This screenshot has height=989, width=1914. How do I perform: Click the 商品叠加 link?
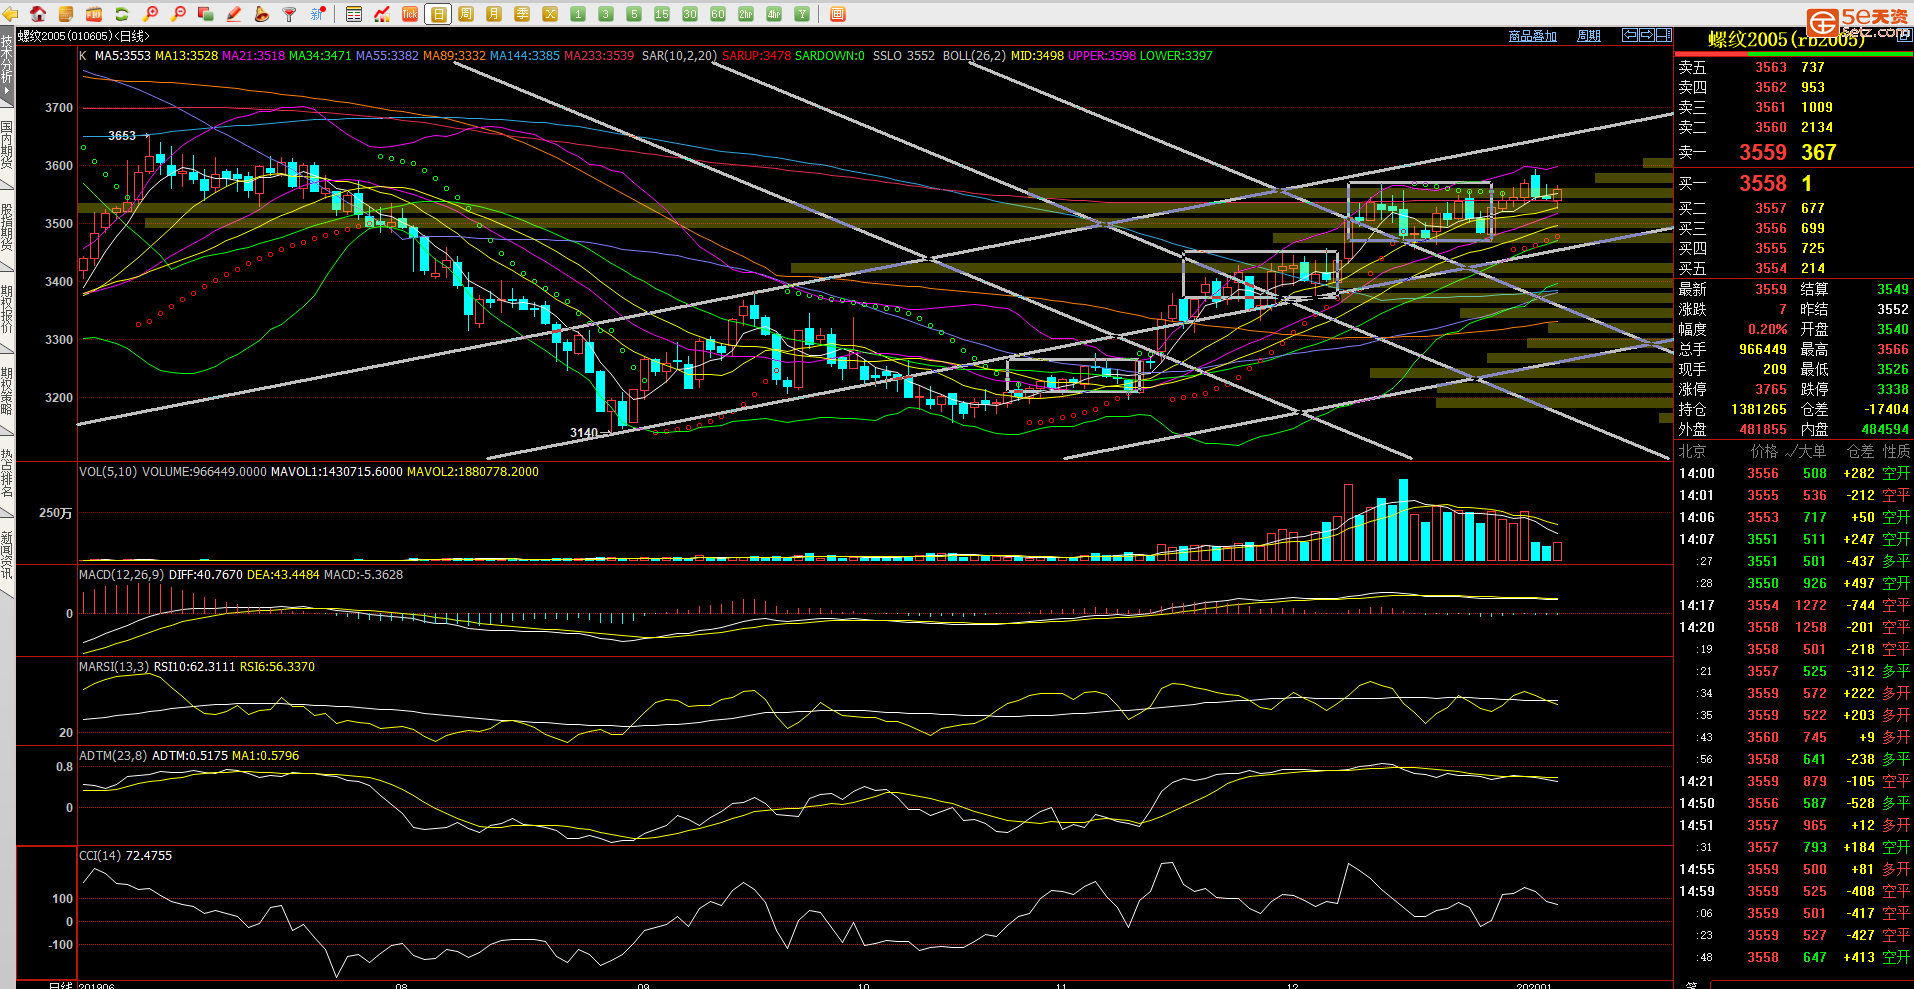coord(1532,36)
